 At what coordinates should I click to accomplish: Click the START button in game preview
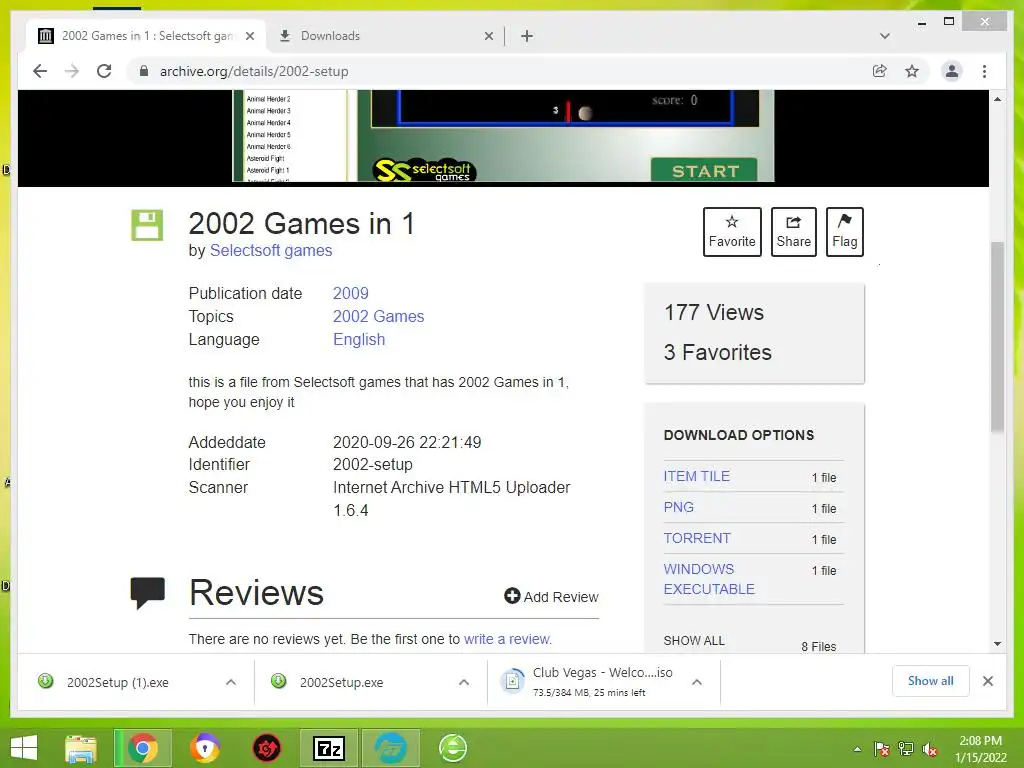[705, 170]
